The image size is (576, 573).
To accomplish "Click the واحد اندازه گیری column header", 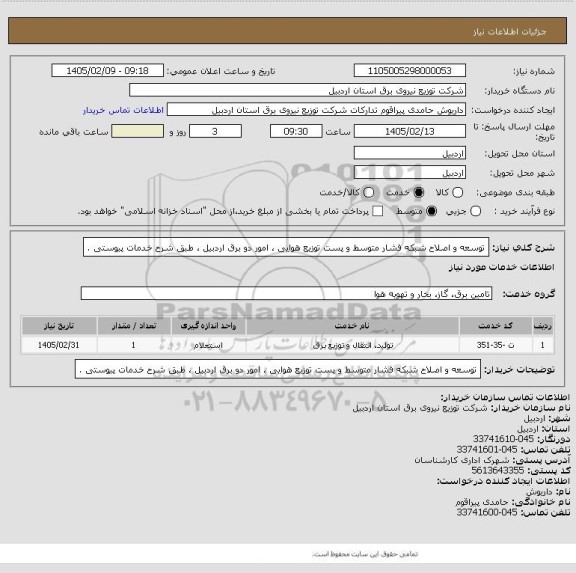I will pos(208,325).
